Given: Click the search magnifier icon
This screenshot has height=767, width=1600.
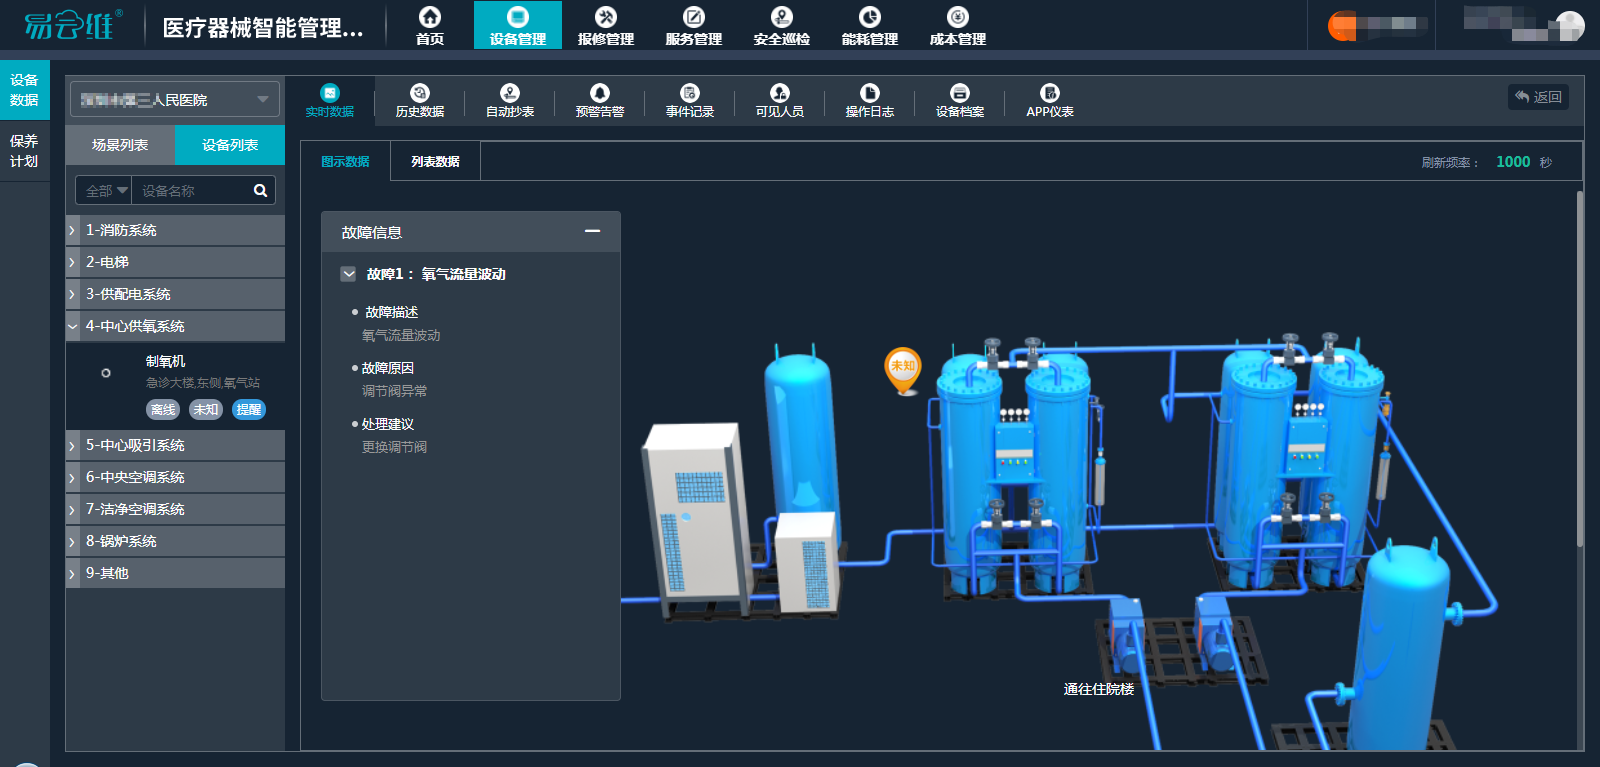Looking at the screenshot, I should point(260,191).
